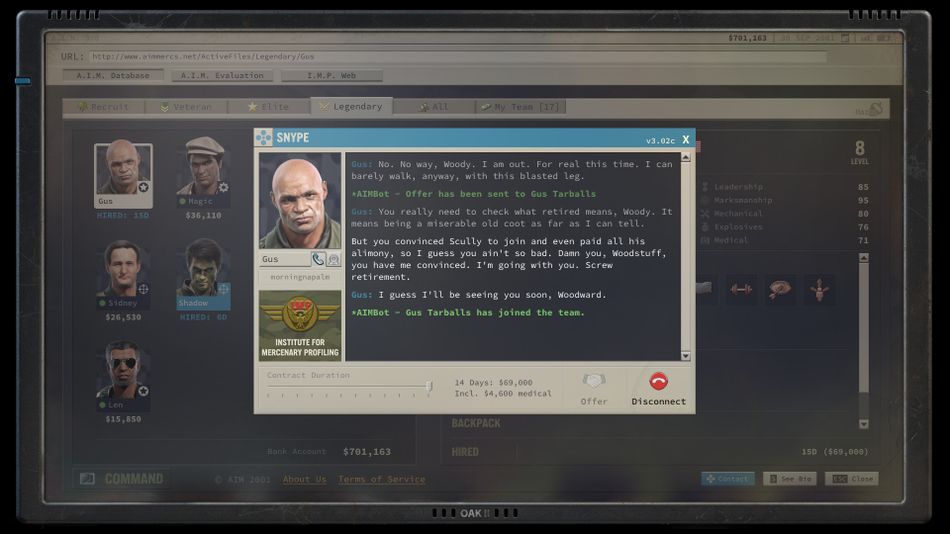950x534 pixels.
Task: Switch to the Elite tab
Action: (x=269, y=107)
